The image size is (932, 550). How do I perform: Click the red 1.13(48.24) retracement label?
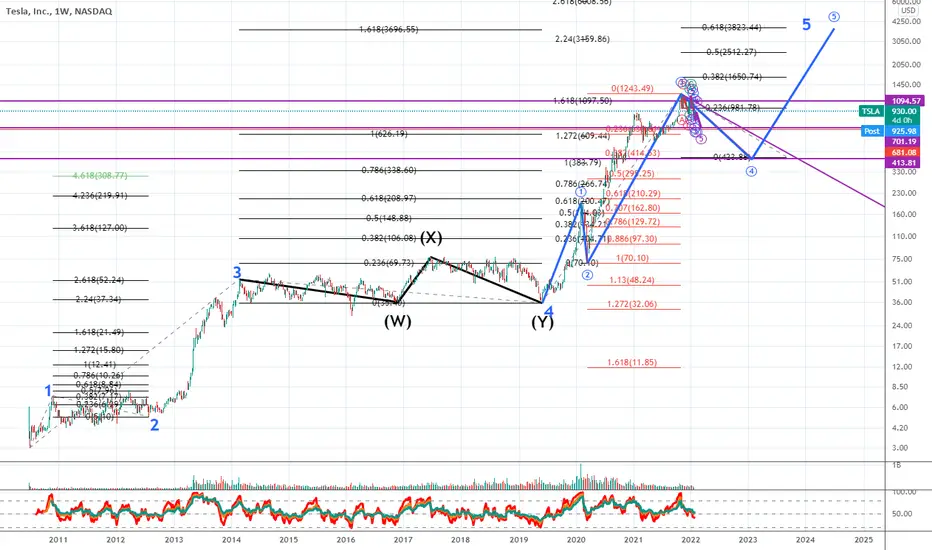pos(632,280)
